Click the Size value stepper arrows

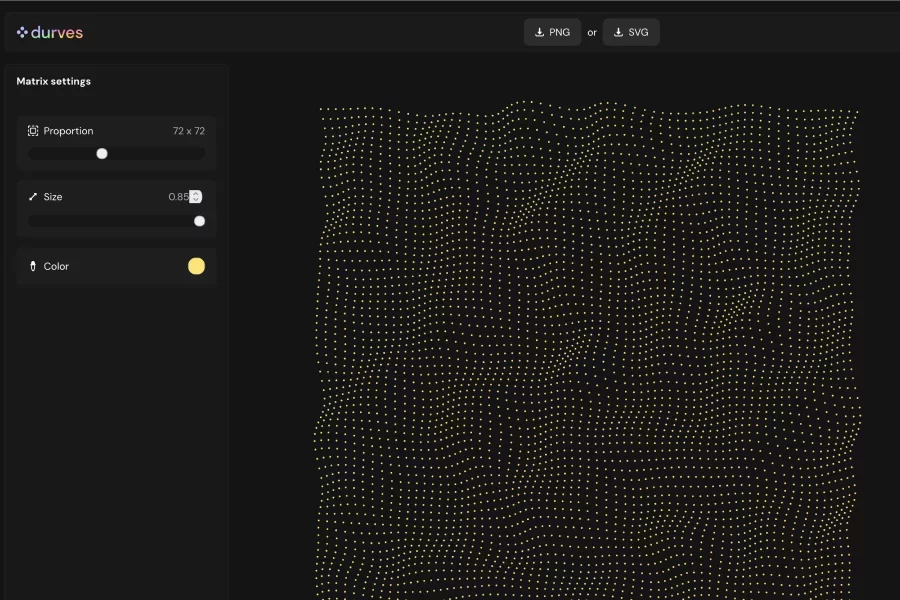196,196
